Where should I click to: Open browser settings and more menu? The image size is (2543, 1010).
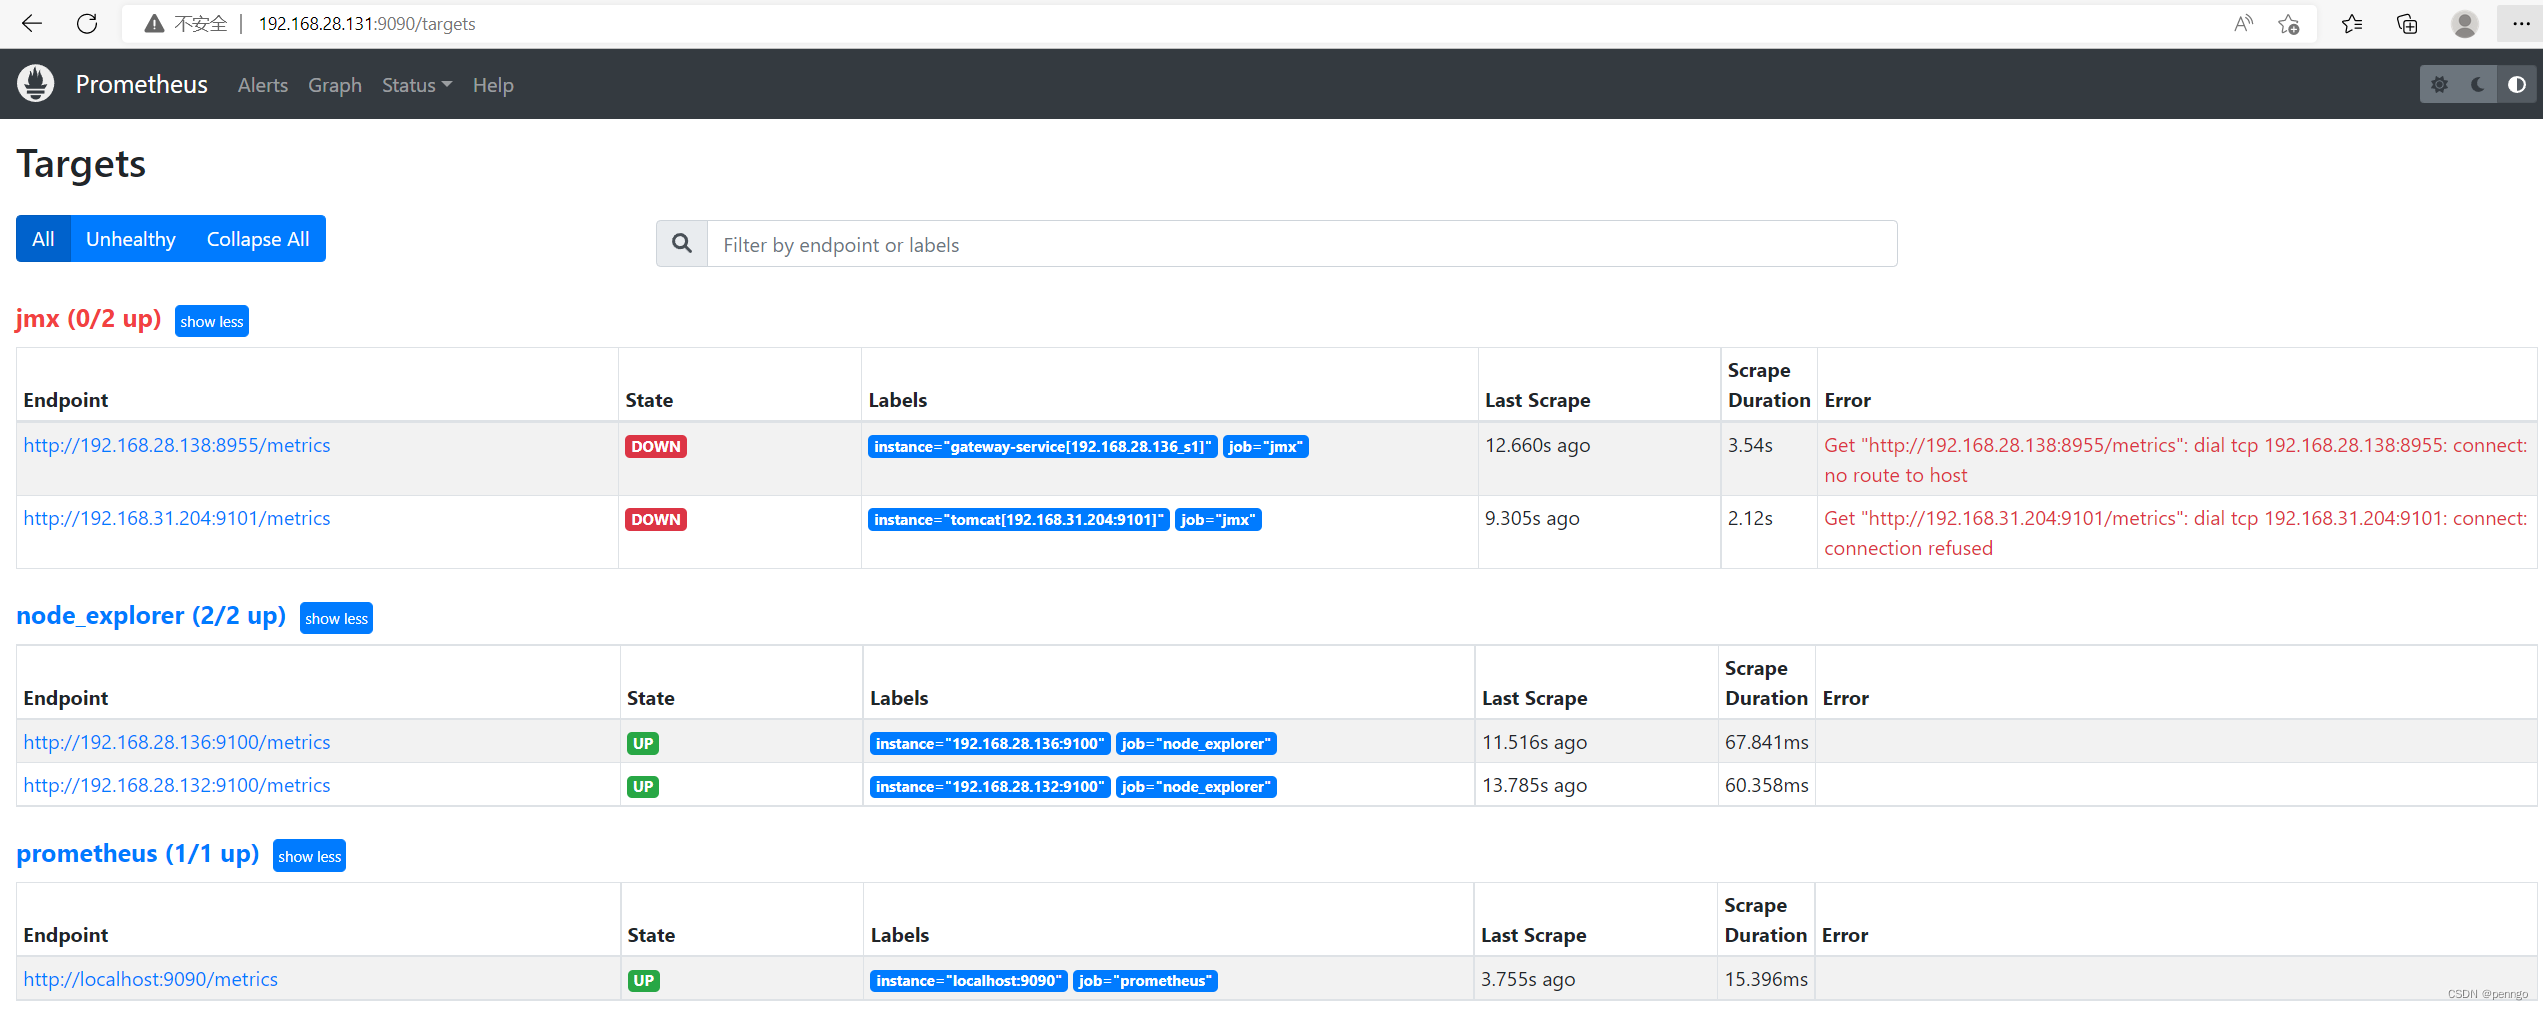(x=2521, y=24)
